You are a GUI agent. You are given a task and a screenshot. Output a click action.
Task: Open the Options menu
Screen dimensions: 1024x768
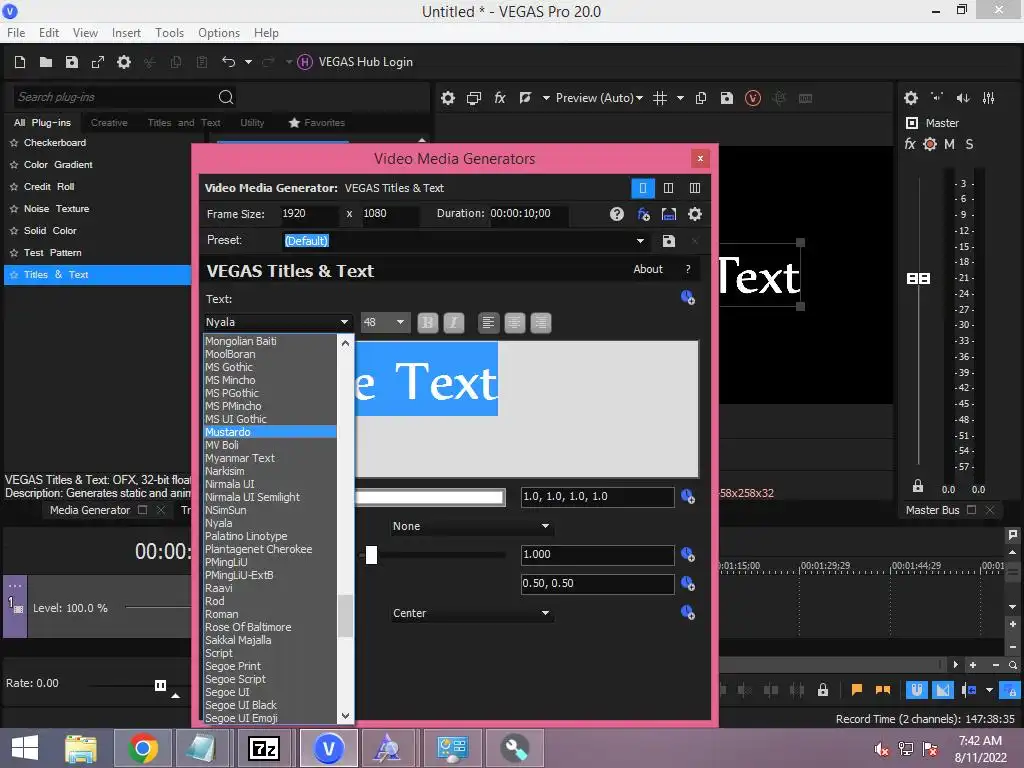[x=219, y=33]
